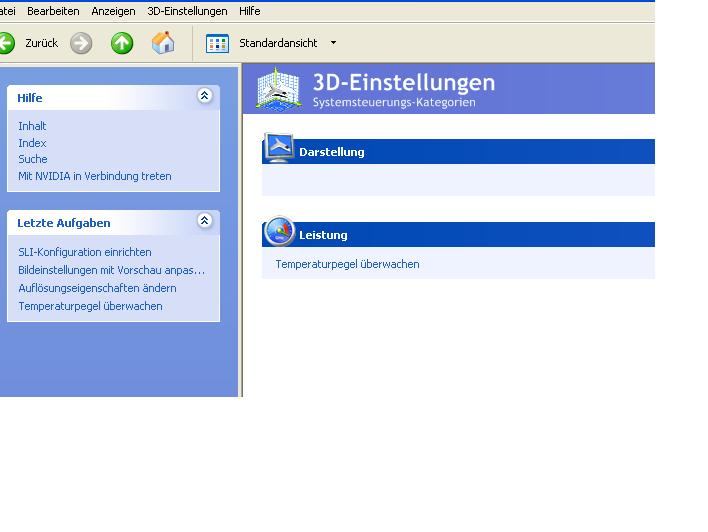This screenshot has height=532, width=708.
Task: Open the Suche help link
Action: click(x=33, y=159)
